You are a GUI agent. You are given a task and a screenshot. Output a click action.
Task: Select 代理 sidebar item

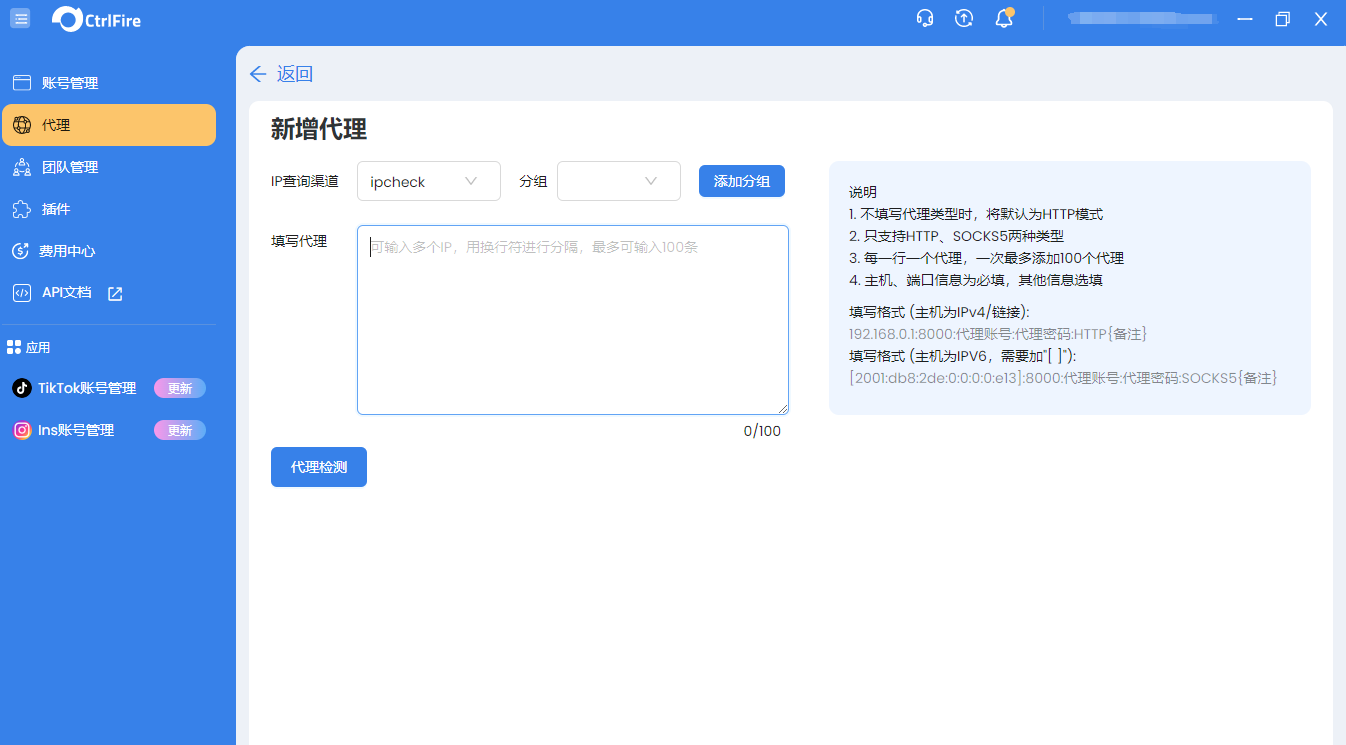click(x=109, y=125)
